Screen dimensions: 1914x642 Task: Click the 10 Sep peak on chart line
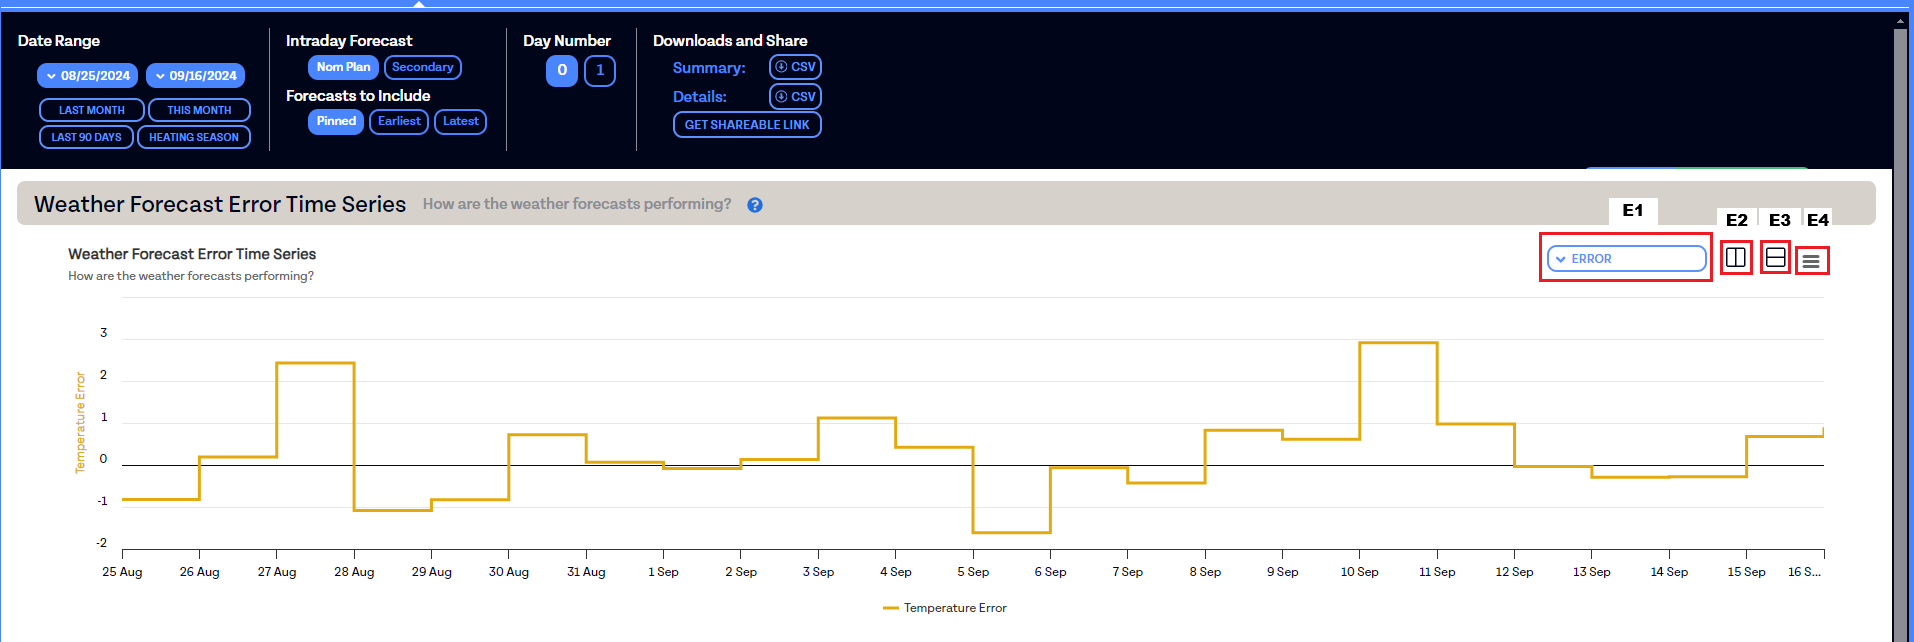tap(1398, 343)
